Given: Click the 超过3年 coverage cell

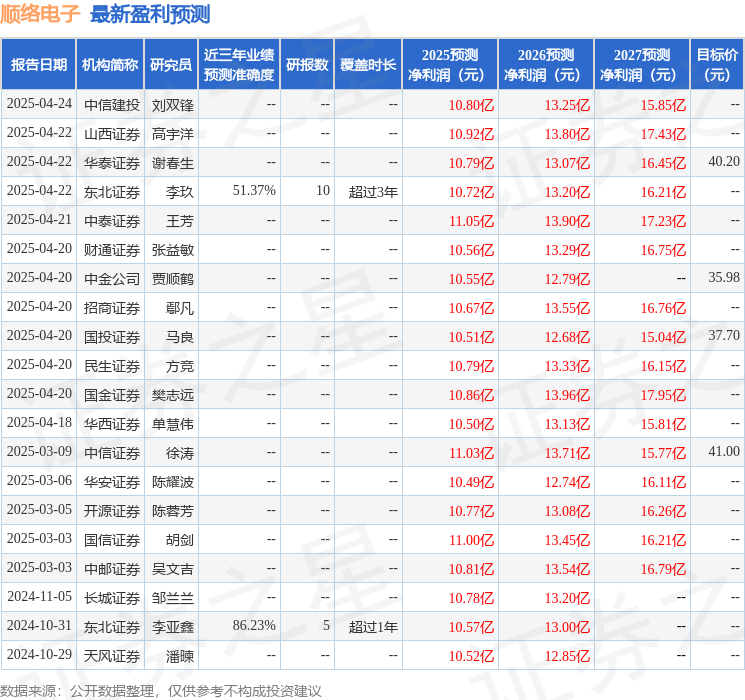Looking at the screenshot, I should 373,192.
